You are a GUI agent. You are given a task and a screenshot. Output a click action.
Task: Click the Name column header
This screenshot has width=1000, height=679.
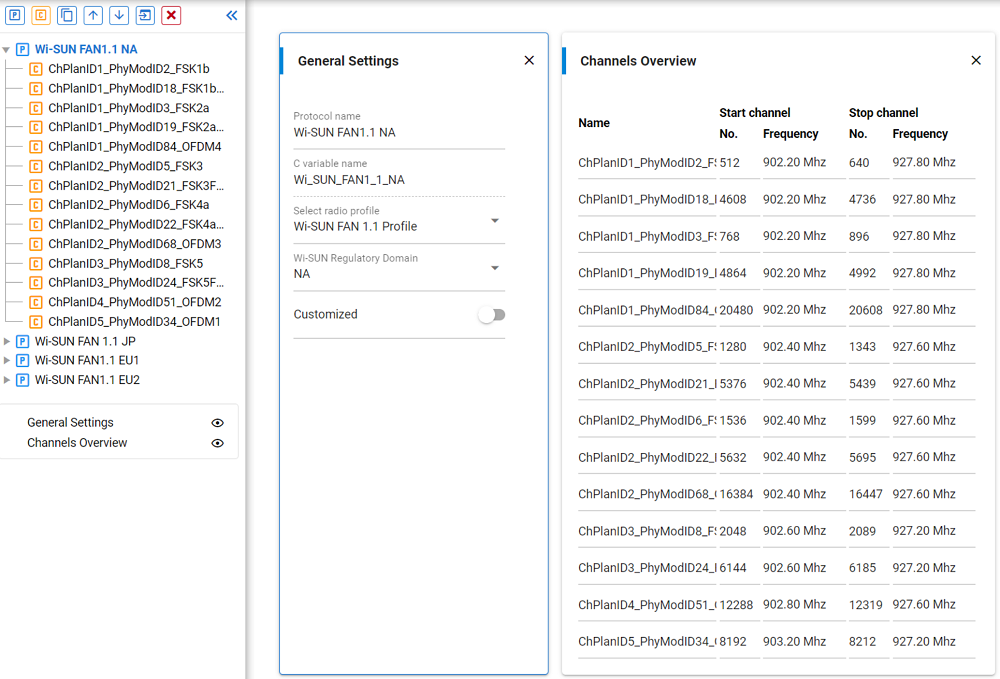click(x=594, y=123)
